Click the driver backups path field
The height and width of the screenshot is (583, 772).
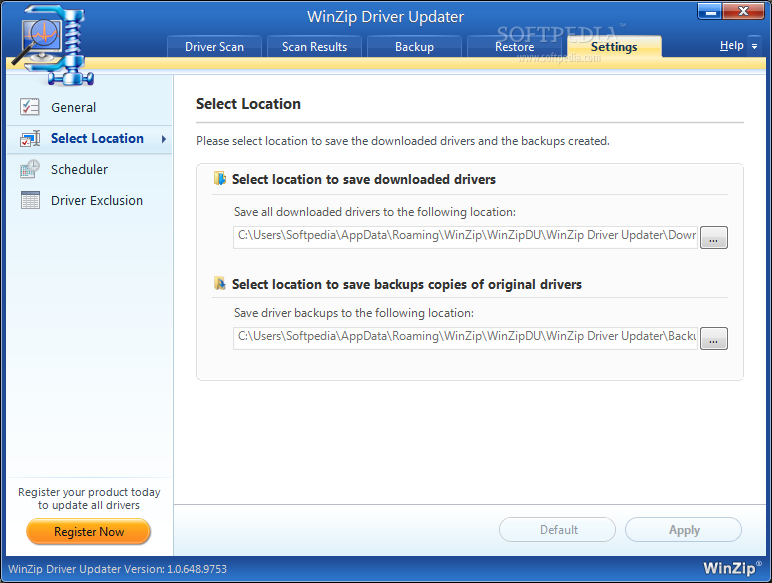[x=466, y=338]
